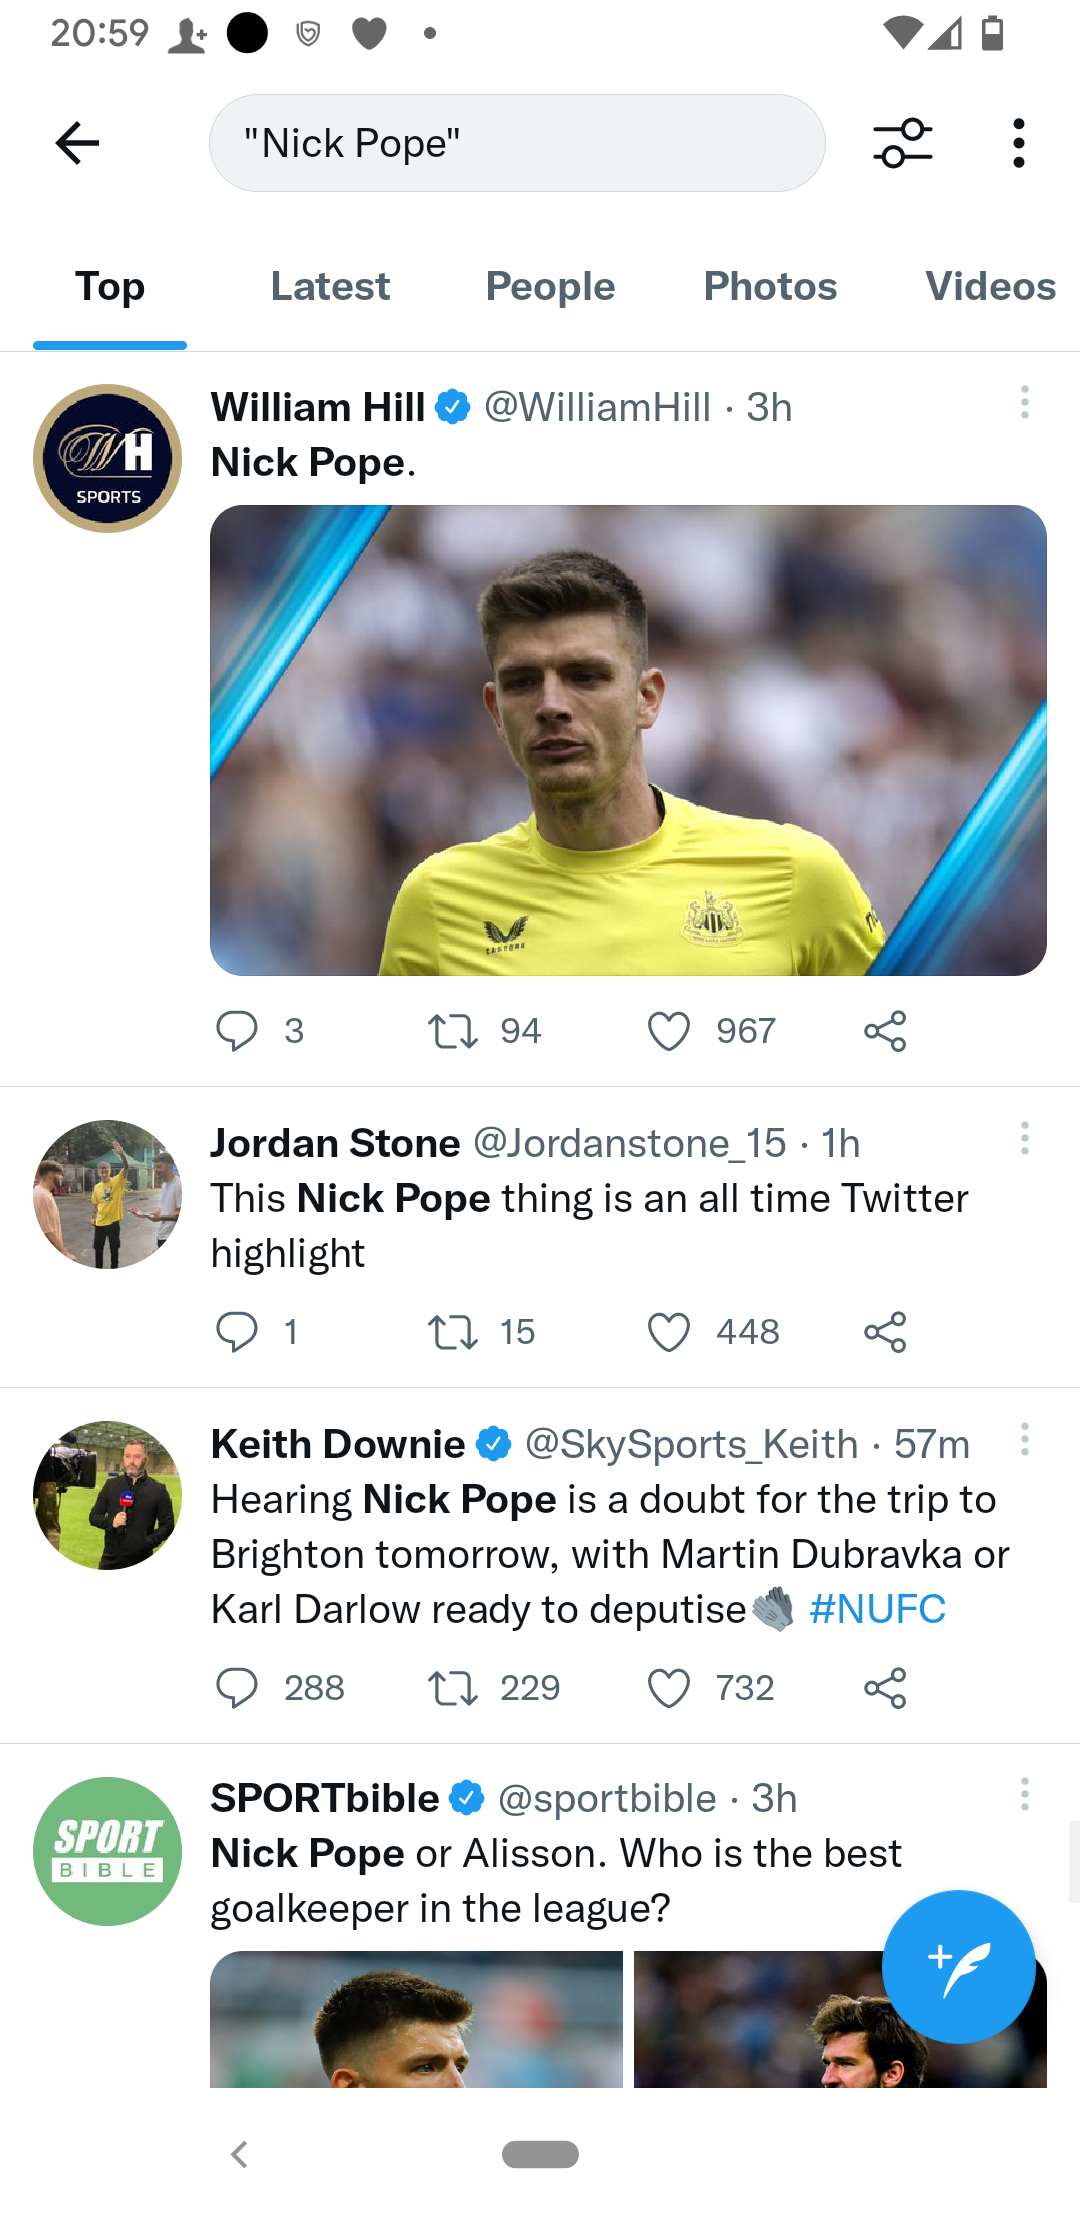Image resolution: width=1080 pixels, height=2220 pixels.
Task: Expand options menu on SPORTbible tweet
Action: pyautogui.click(x=1024, y=1794)
